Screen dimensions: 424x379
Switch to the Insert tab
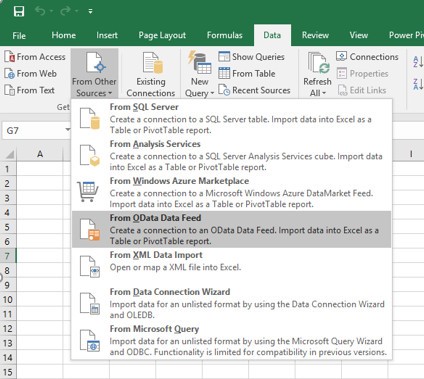(x=107, y=35)
